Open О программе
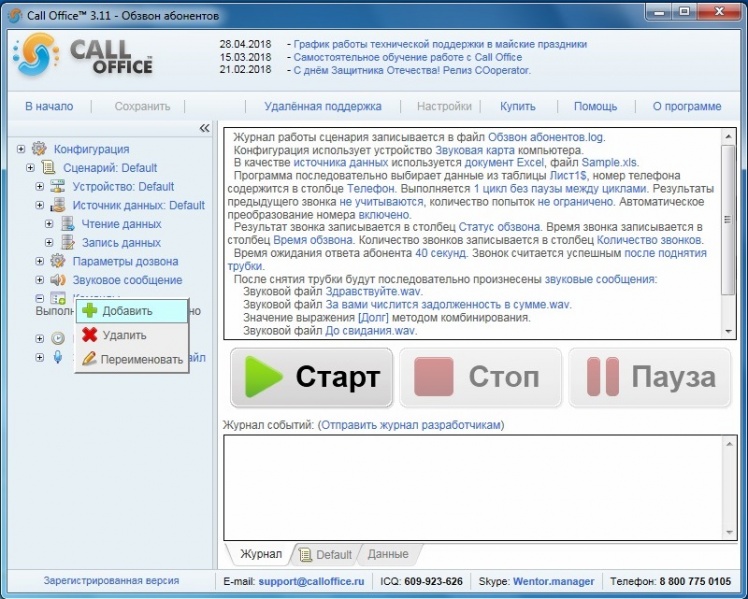 coord(687,106)
